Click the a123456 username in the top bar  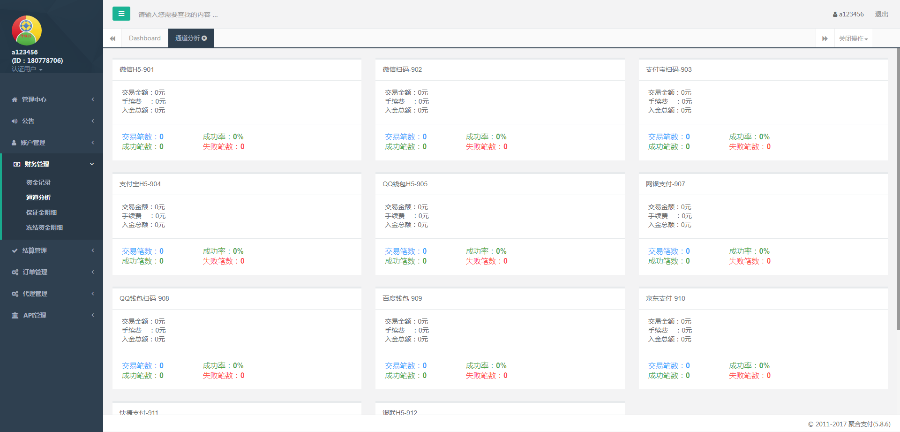point(849,14)
